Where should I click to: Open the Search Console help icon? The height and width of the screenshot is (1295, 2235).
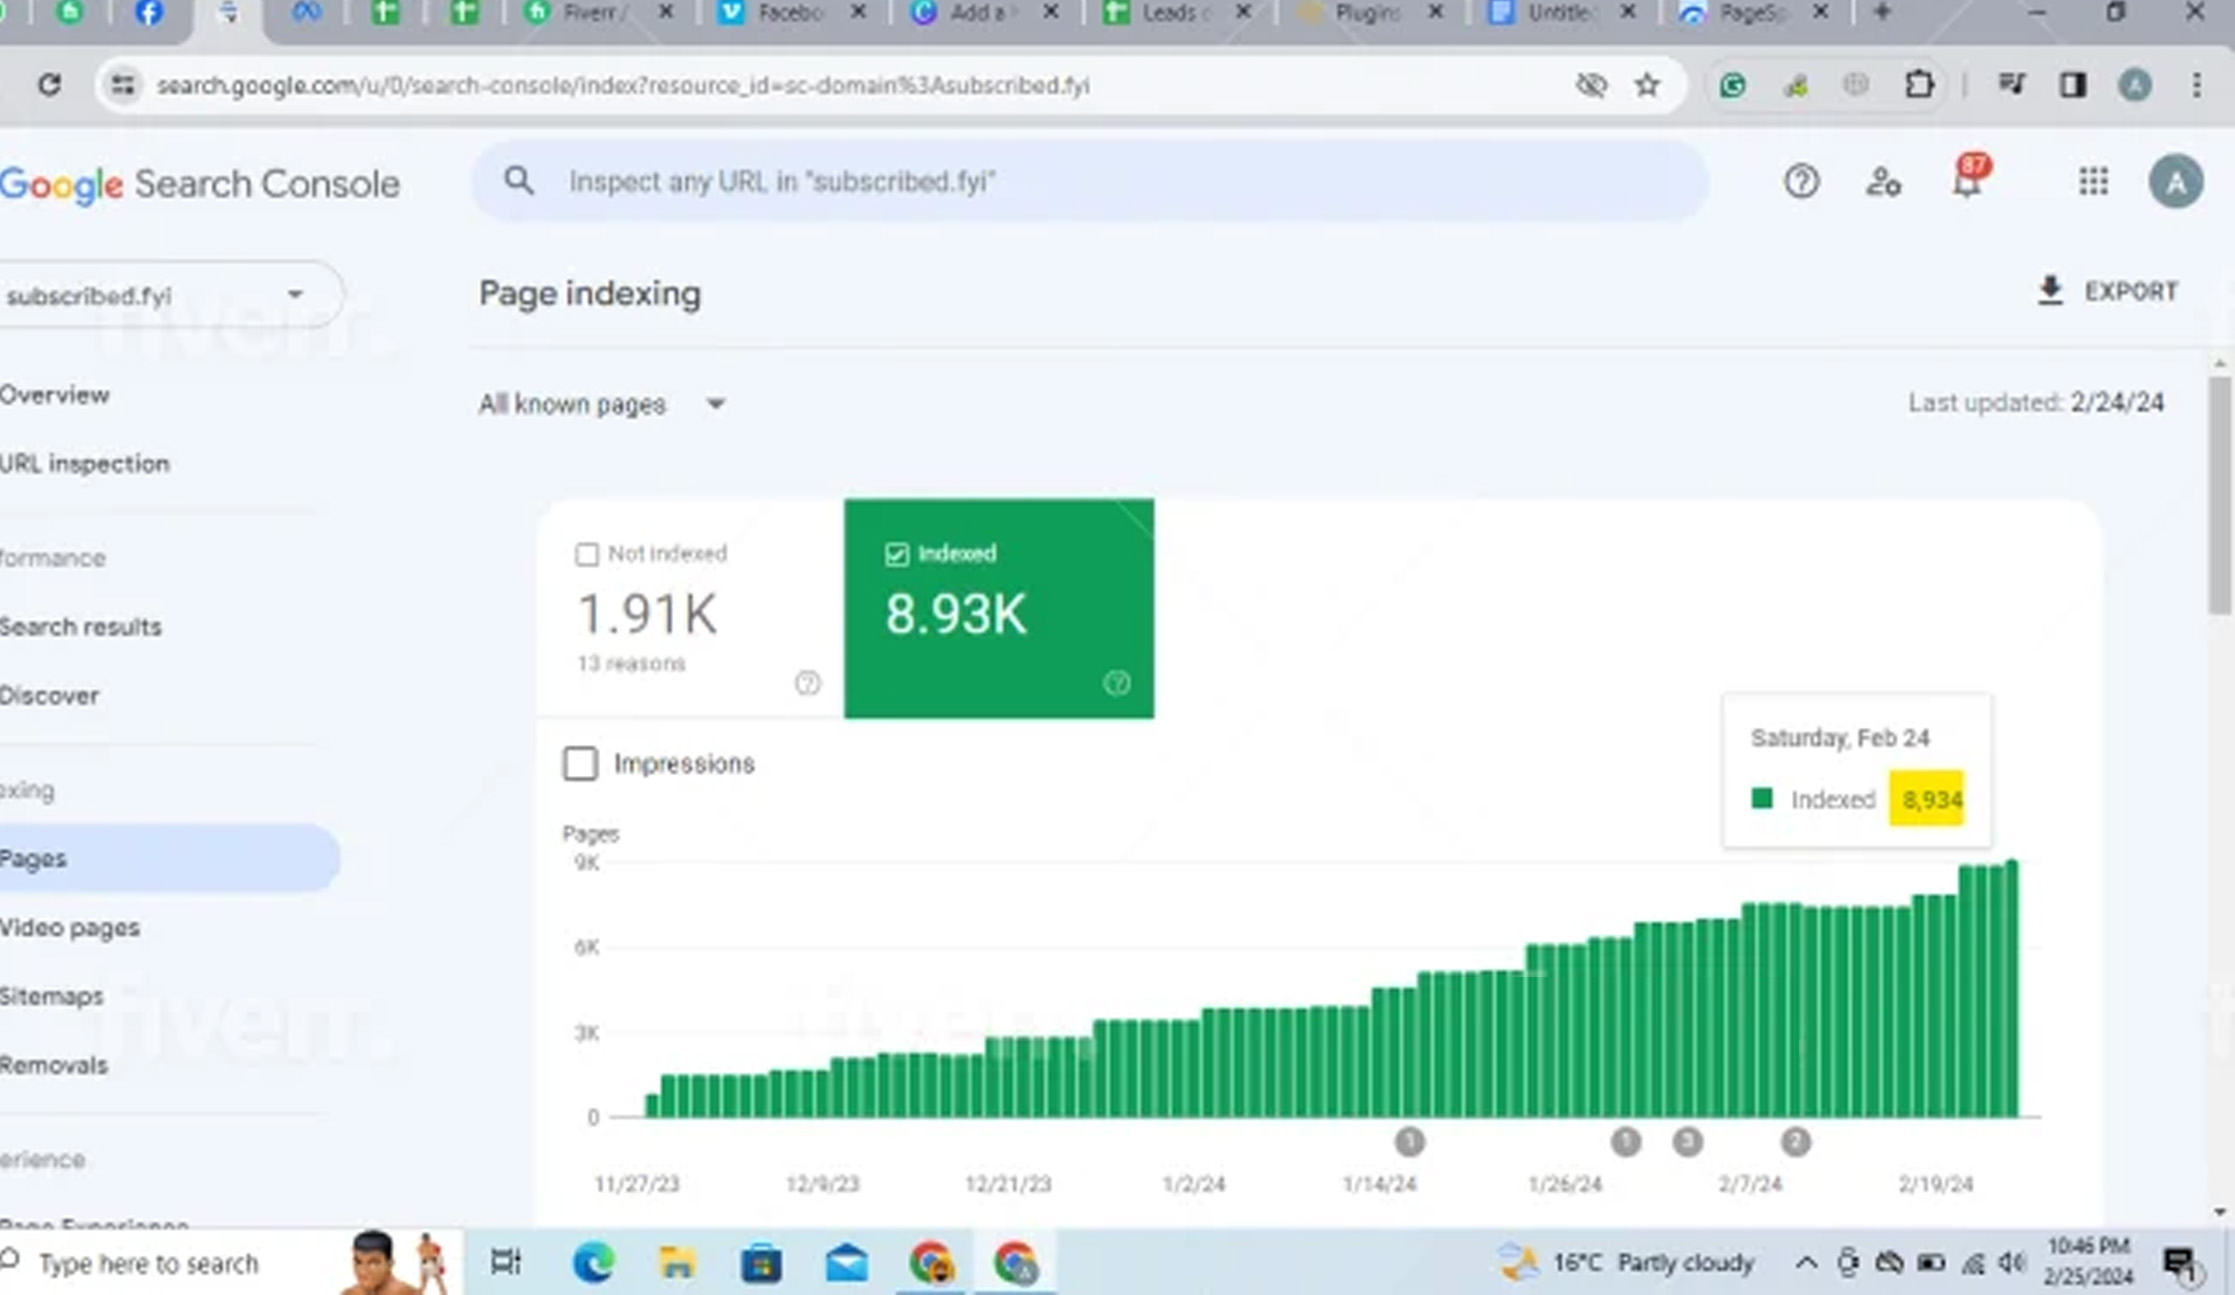click(1801, 182)
